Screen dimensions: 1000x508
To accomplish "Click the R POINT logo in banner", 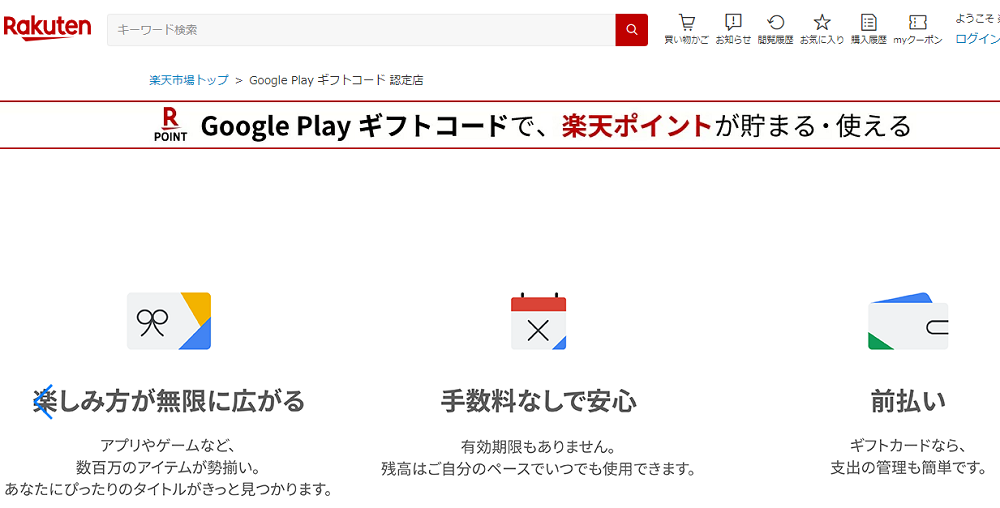I will (x=170, y=125).
